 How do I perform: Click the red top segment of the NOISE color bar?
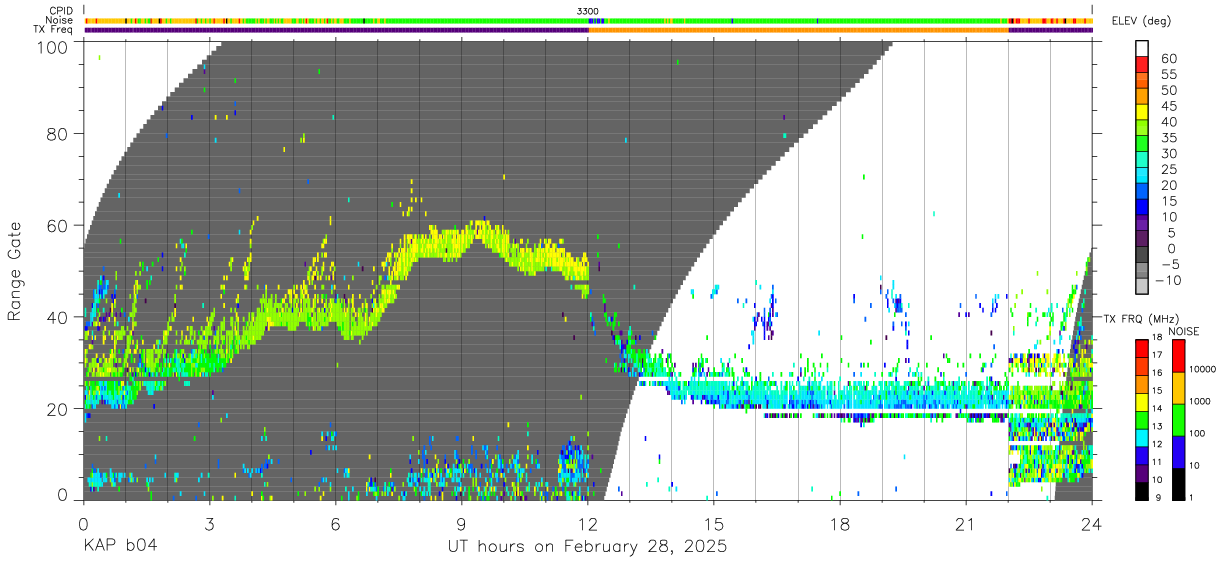pyautogui.click(x=1179, y=356)
